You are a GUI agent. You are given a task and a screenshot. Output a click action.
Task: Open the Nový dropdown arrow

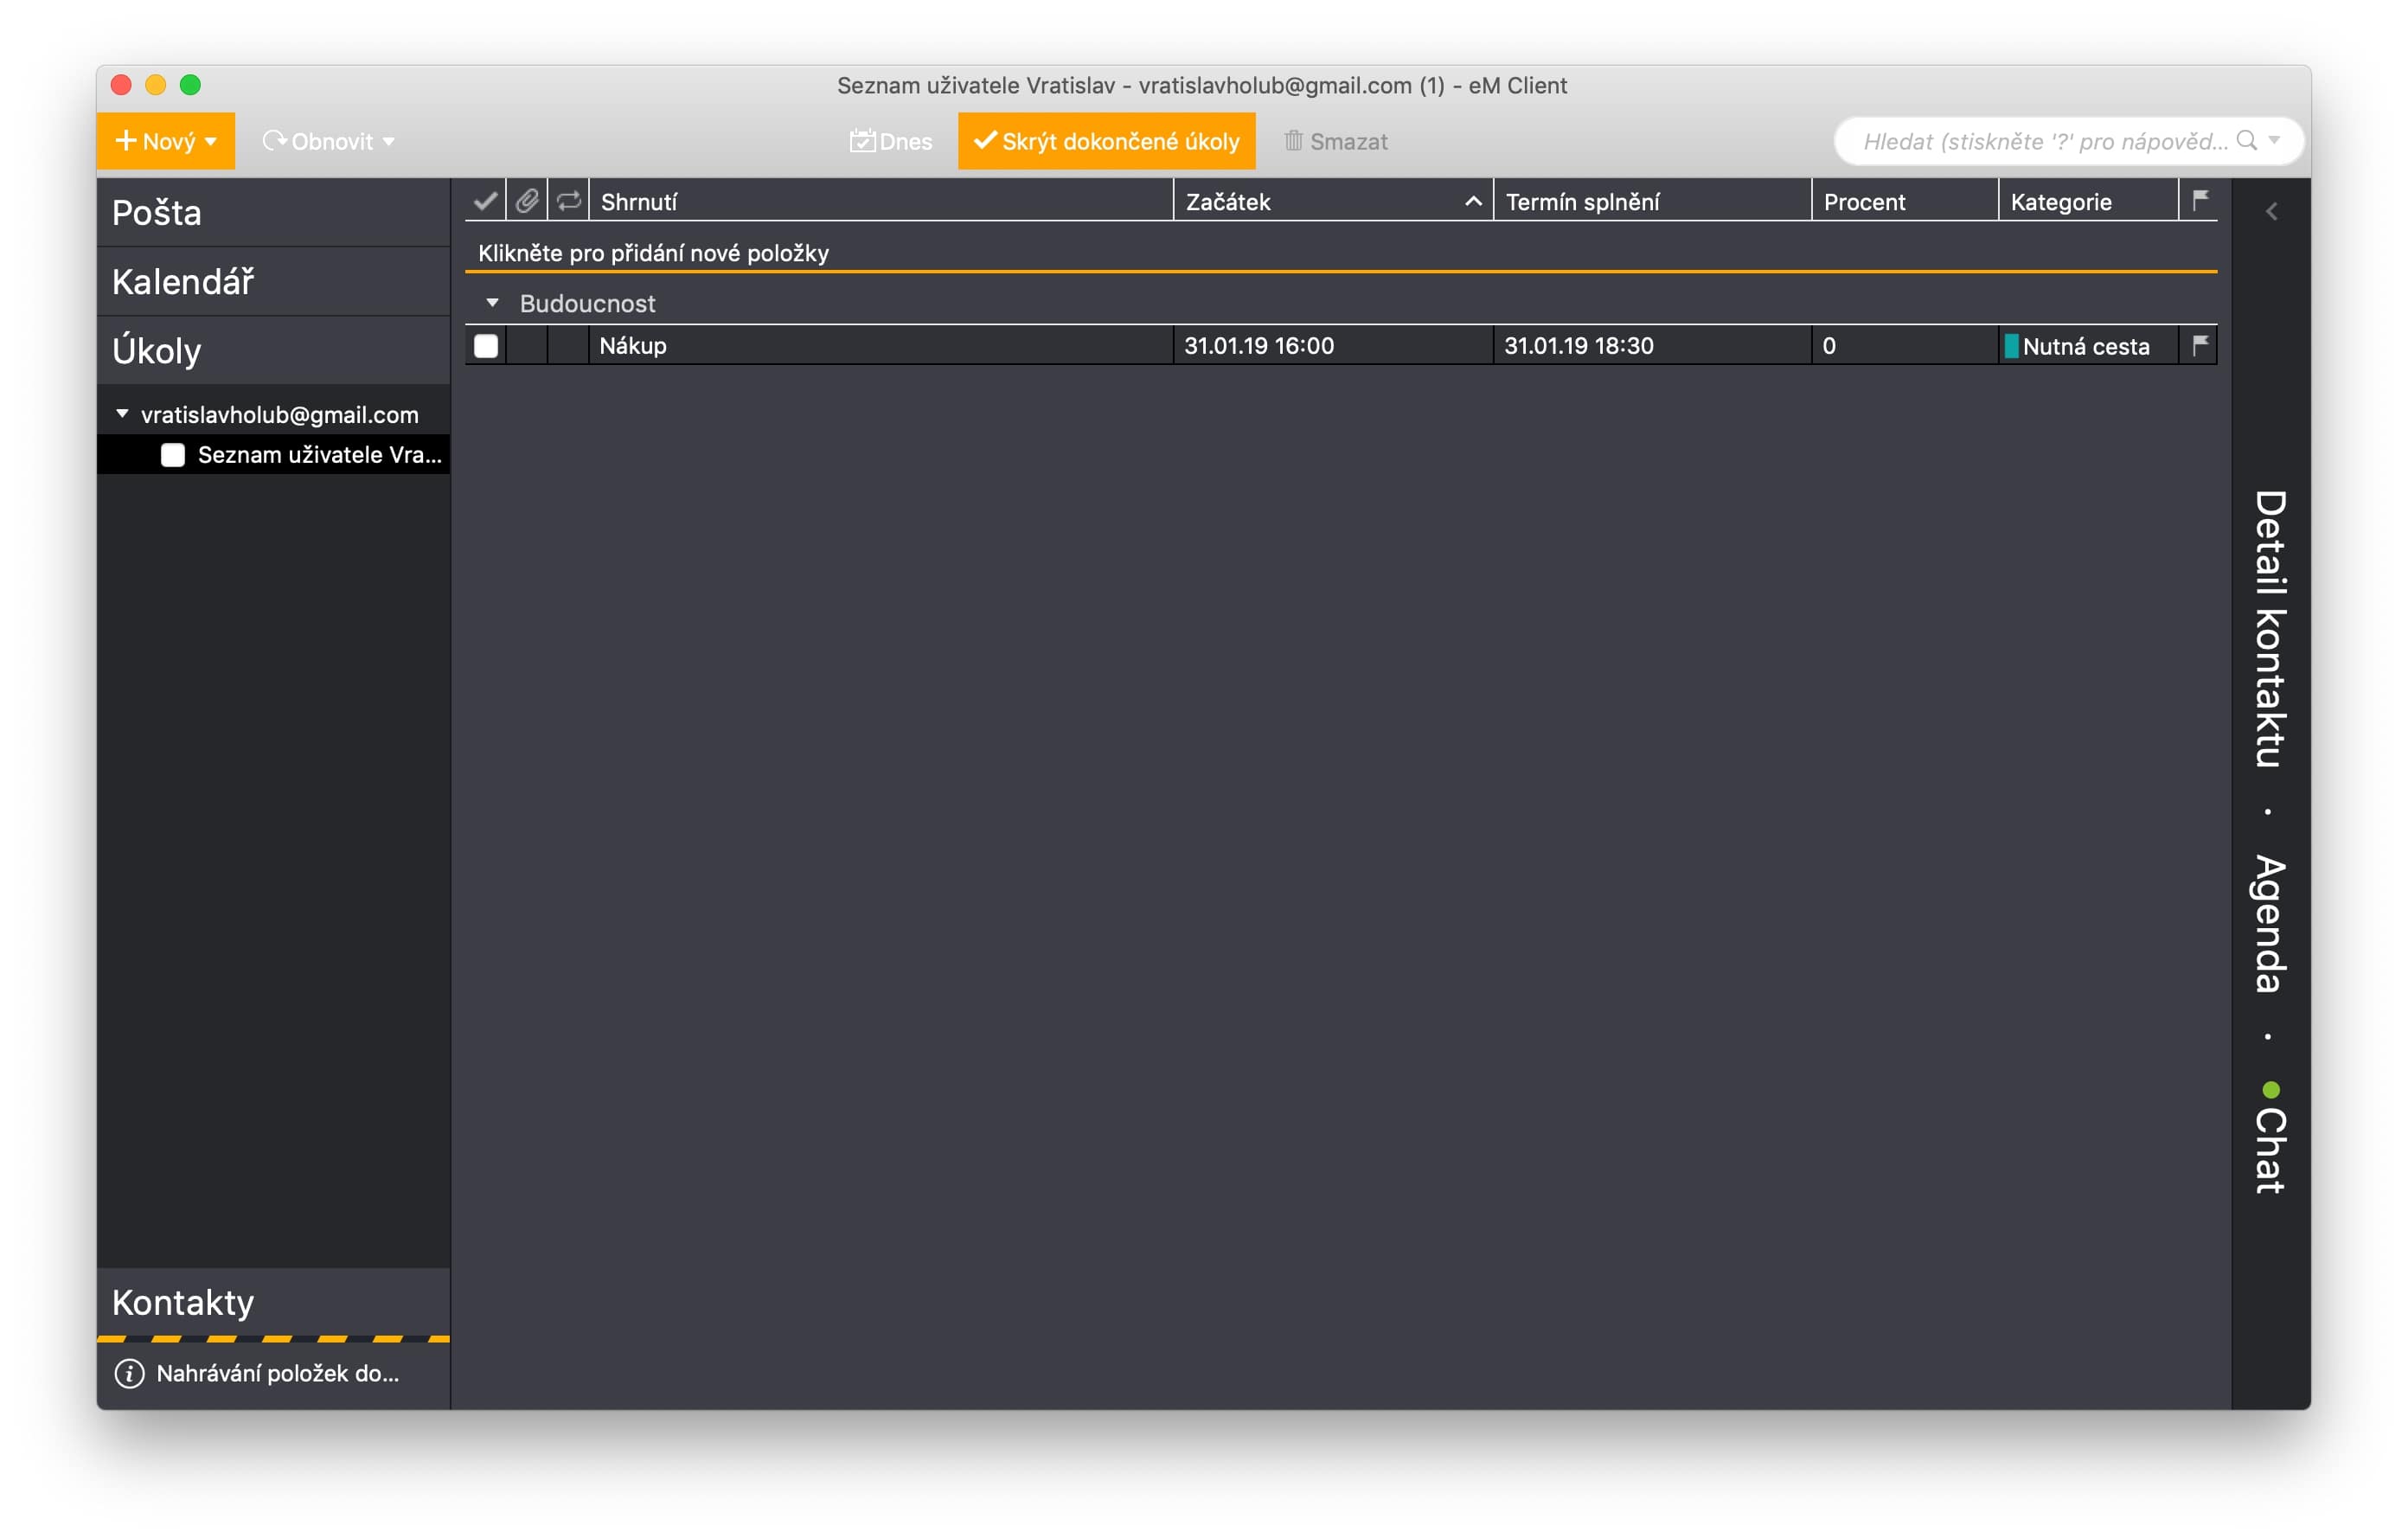point(211,141)
